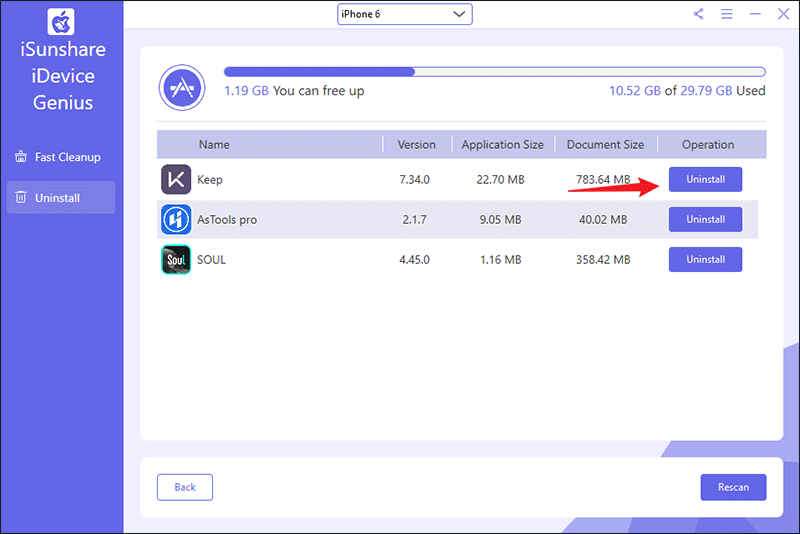
Task: Uninstall the Keep app
Action: click(705, 180)
